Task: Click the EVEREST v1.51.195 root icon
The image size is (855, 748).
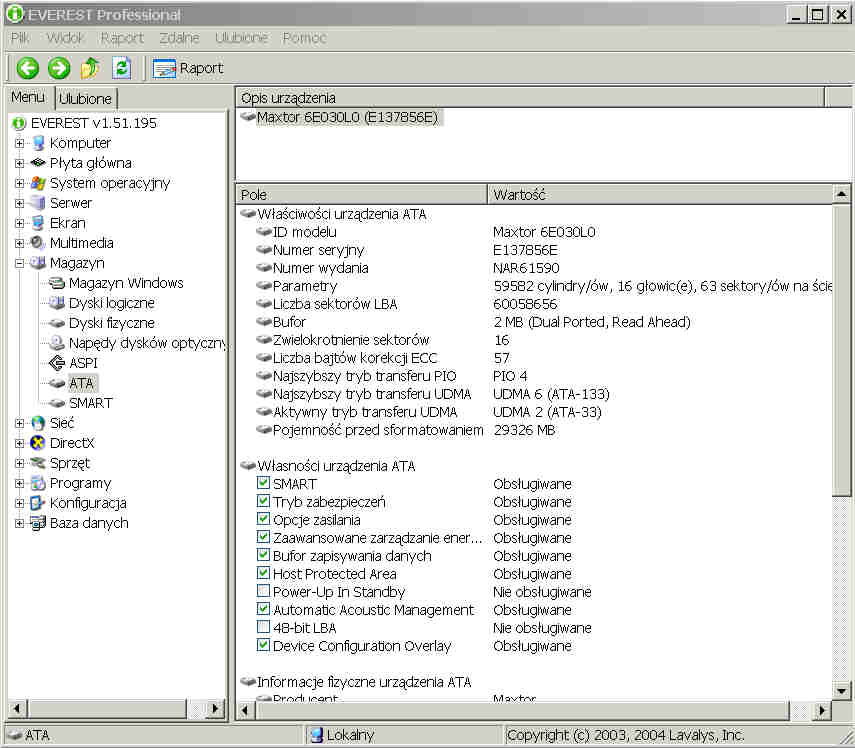Action: point(19,123)
